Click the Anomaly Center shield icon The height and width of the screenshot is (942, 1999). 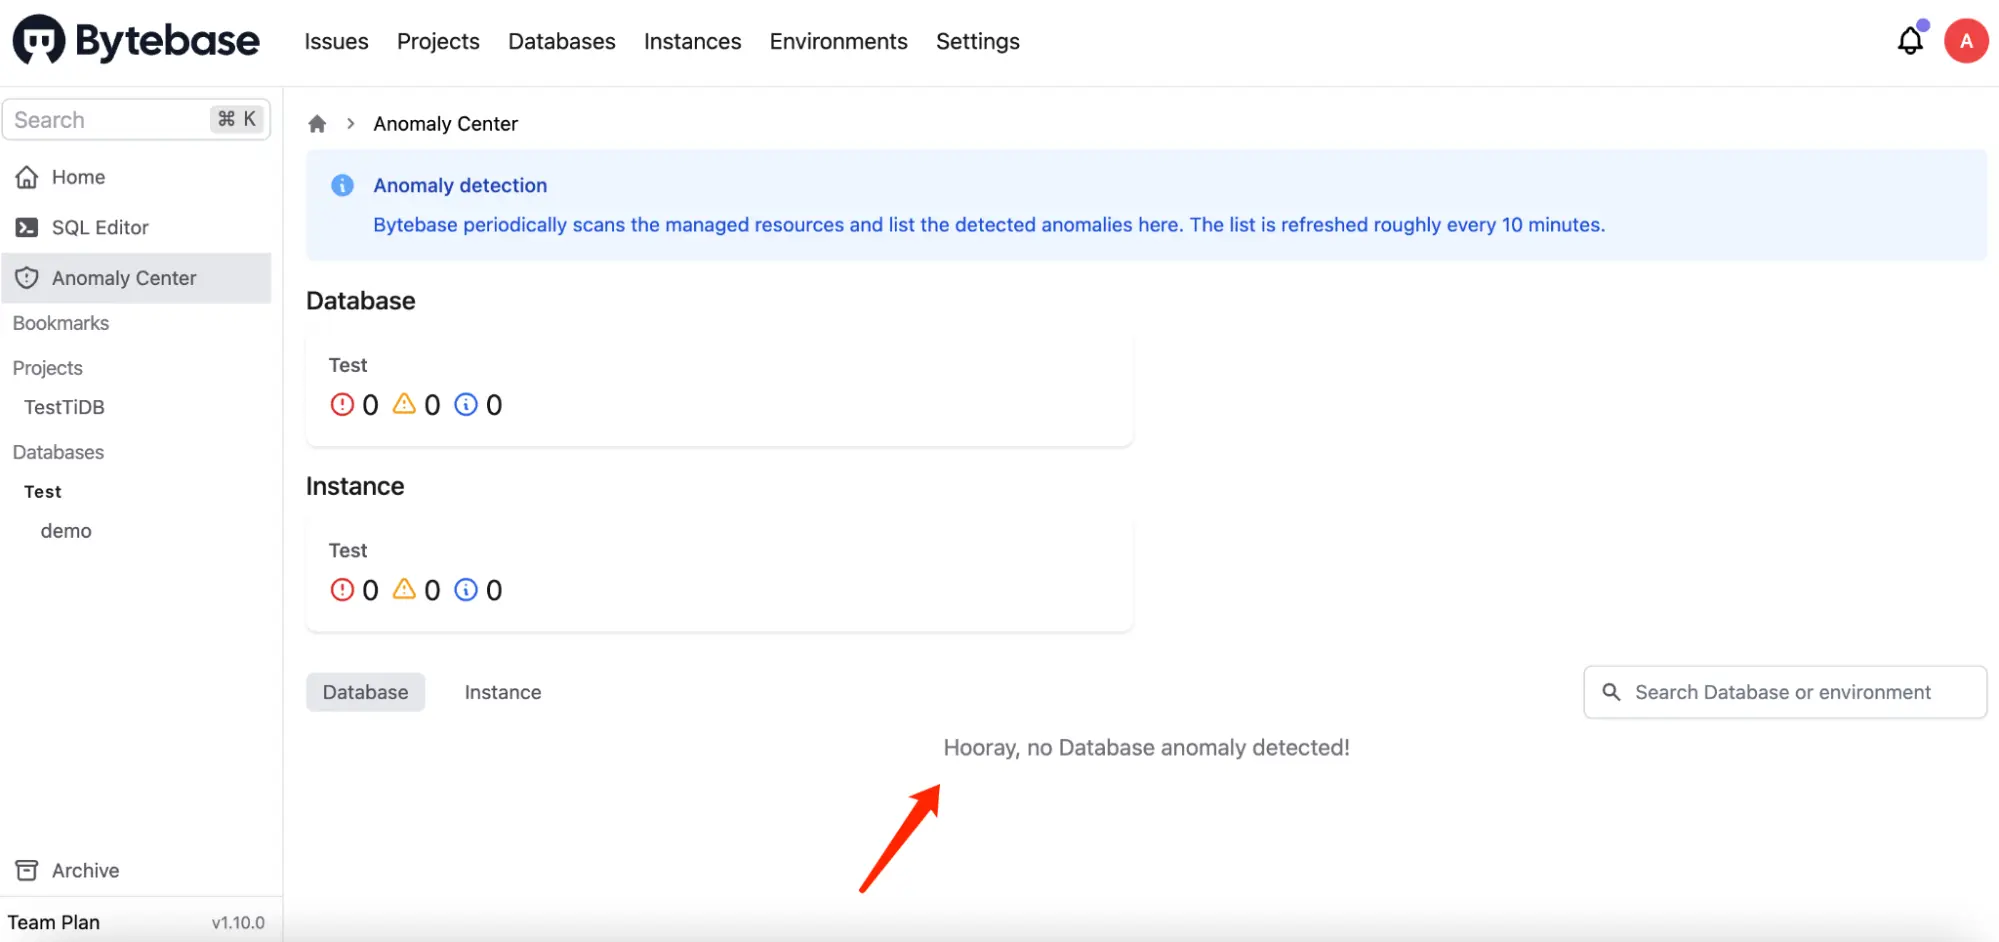point(27,278)
